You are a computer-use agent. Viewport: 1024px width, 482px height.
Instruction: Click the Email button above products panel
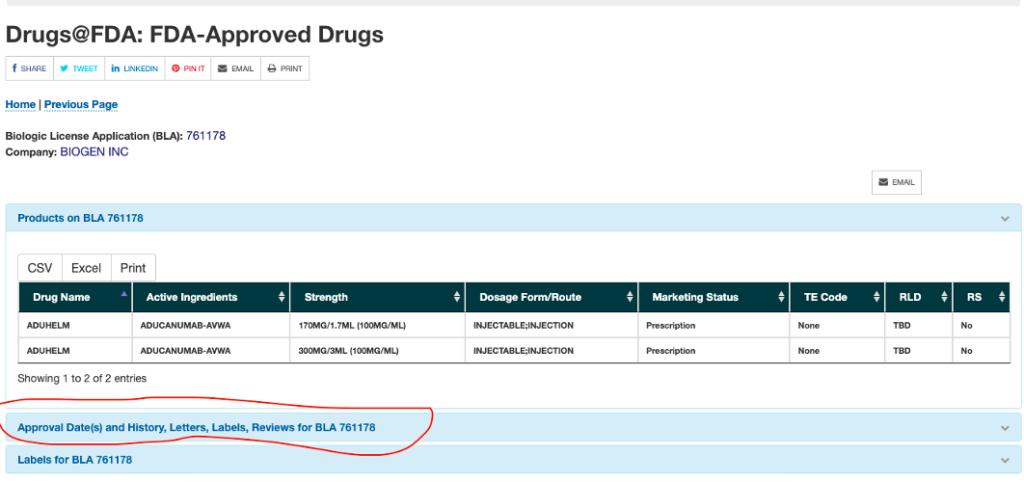click(x=897, y=182)
